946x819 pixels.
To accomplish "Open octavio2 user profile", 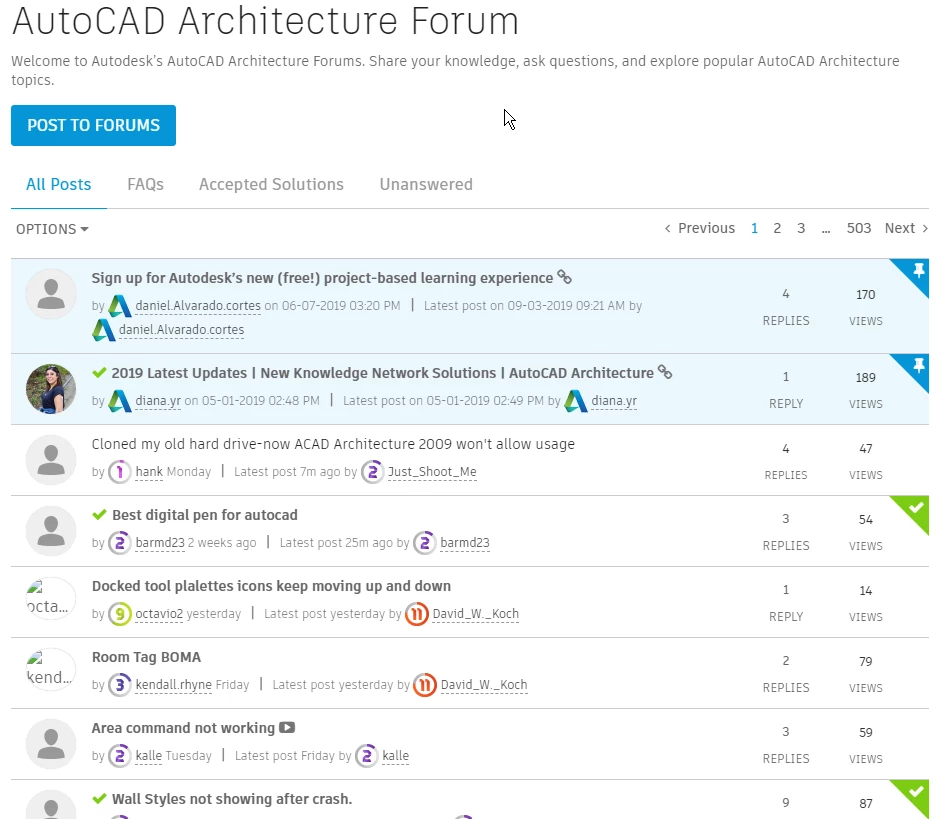I will click(x=159, y=614).
